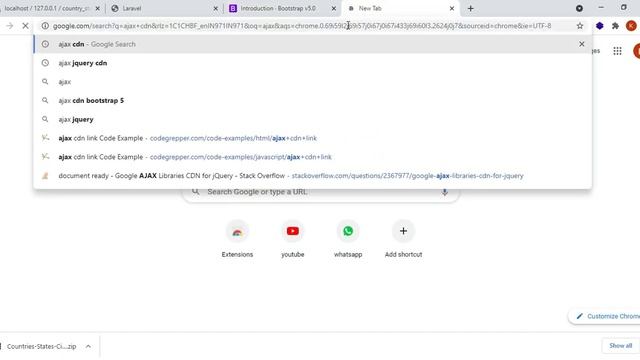Select 'ajax jquery cdn' history suggestion
Viewport: 640px width, 360px height.
pos(313,63)
